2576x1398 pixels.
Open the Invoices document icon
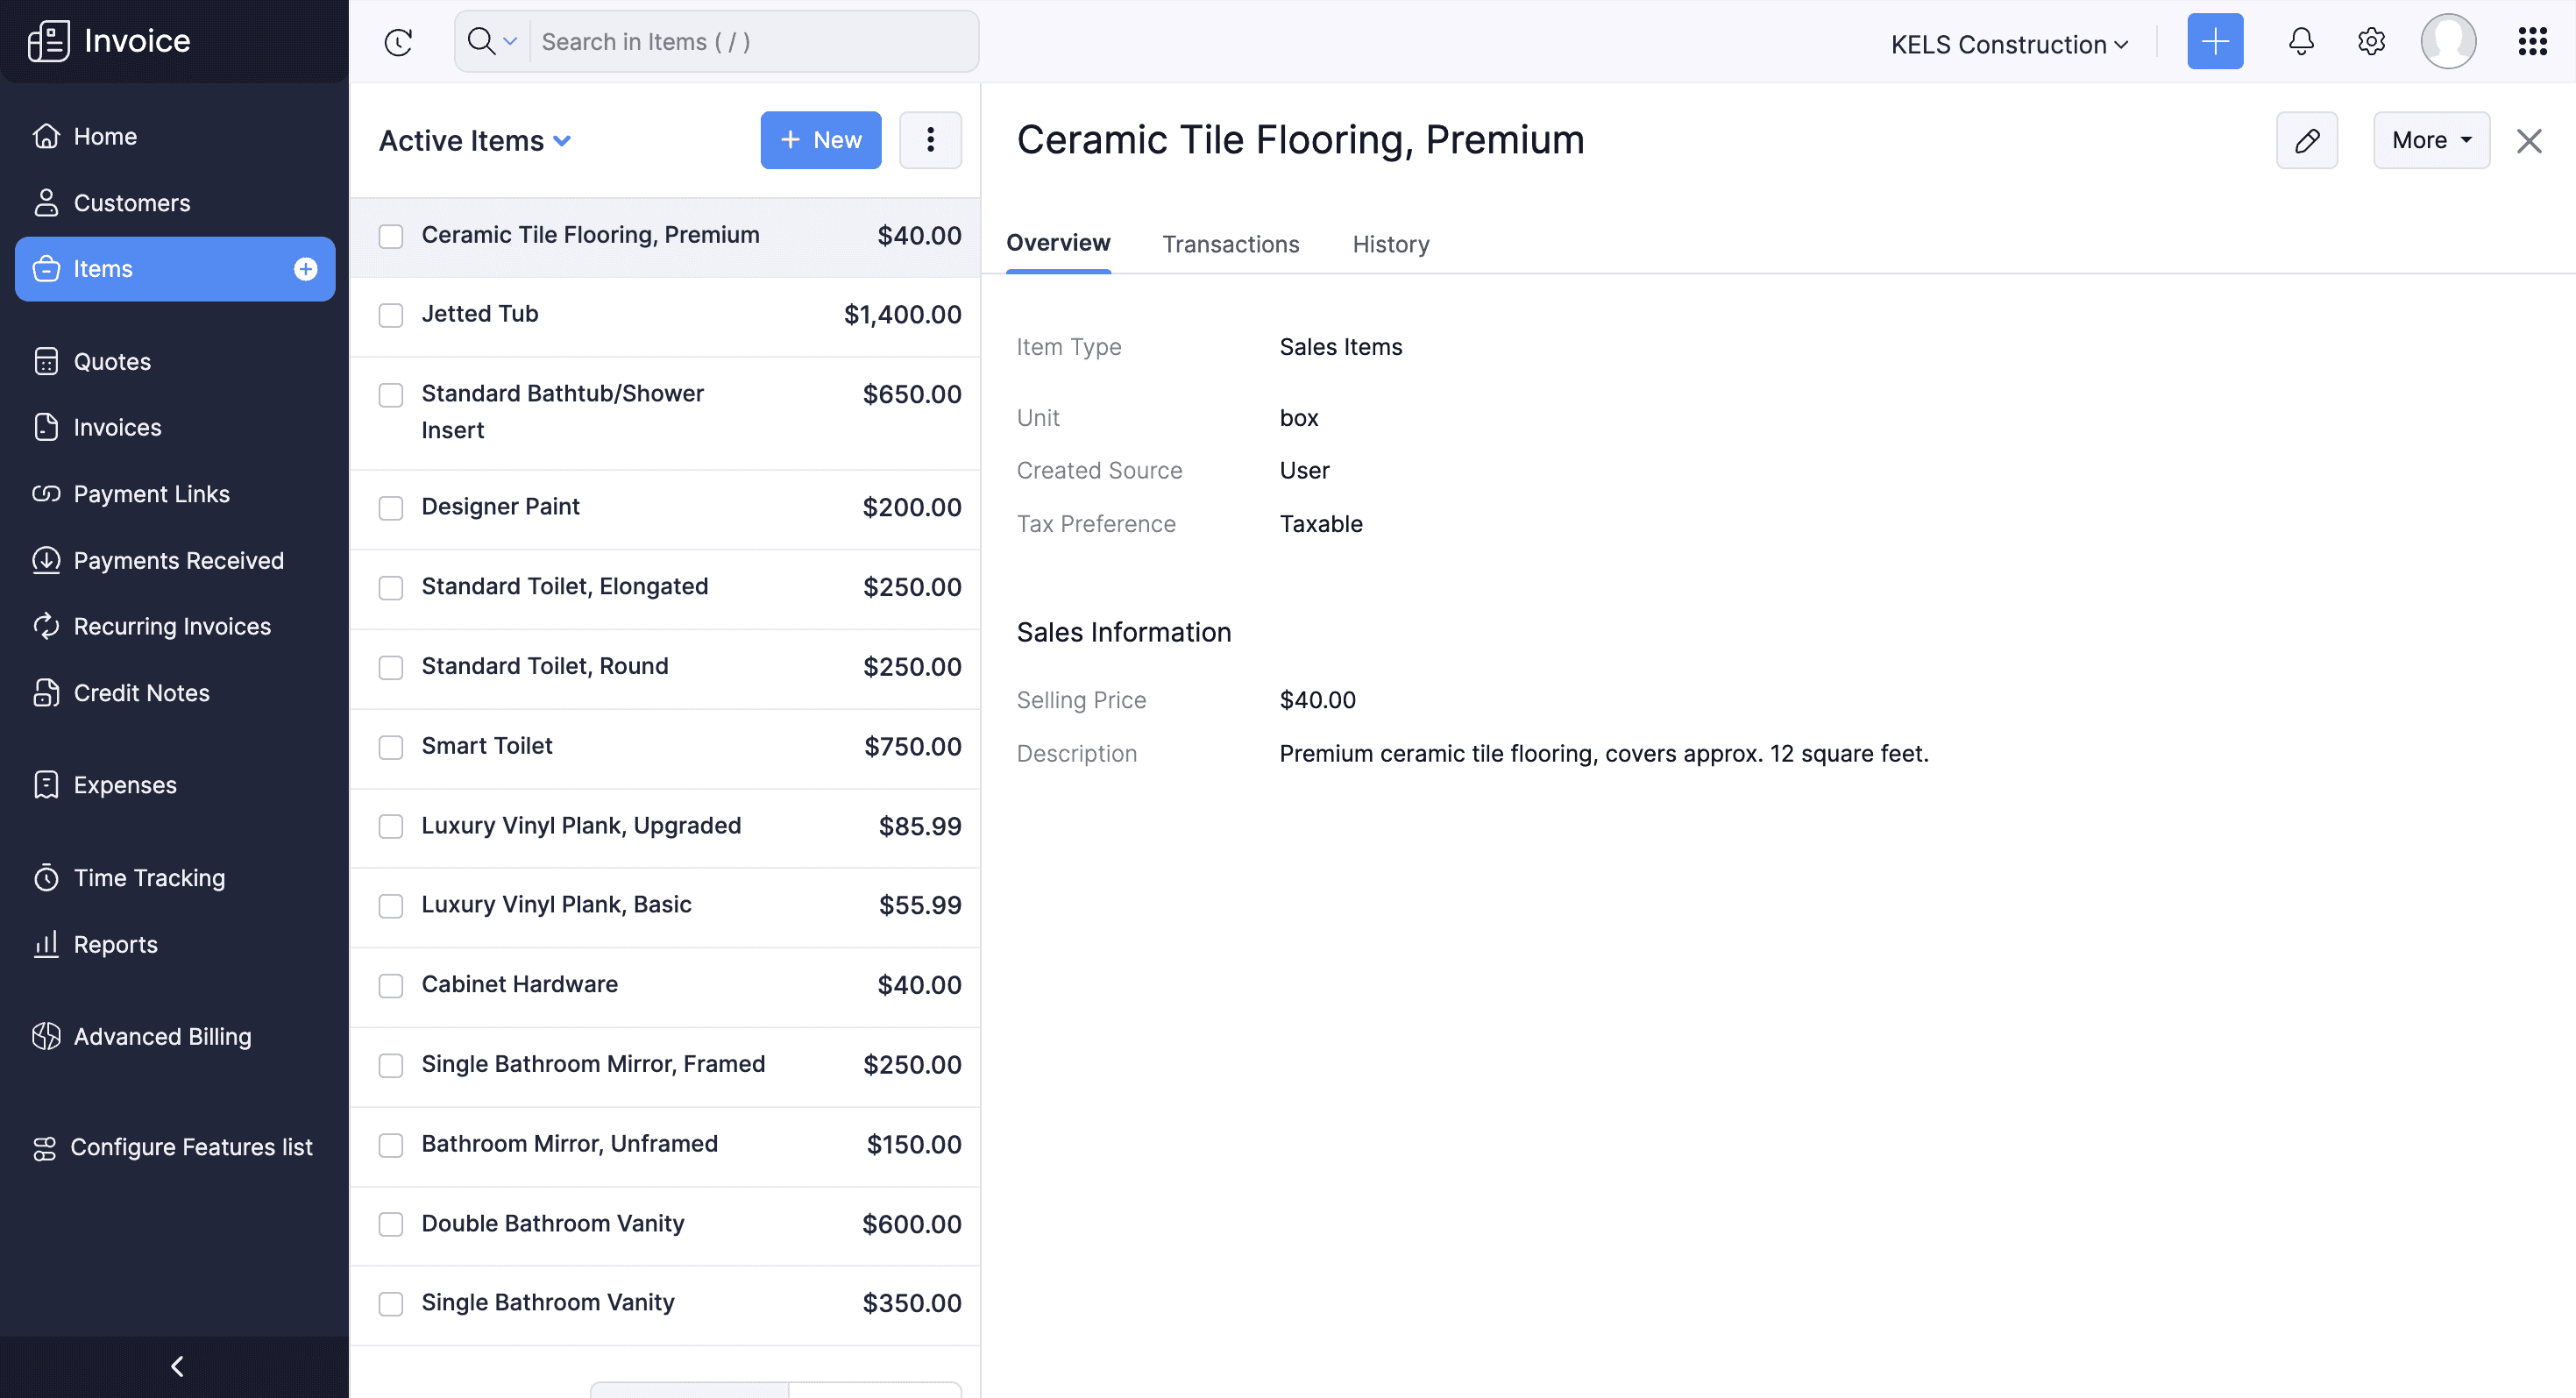click(x=46, y=427)
